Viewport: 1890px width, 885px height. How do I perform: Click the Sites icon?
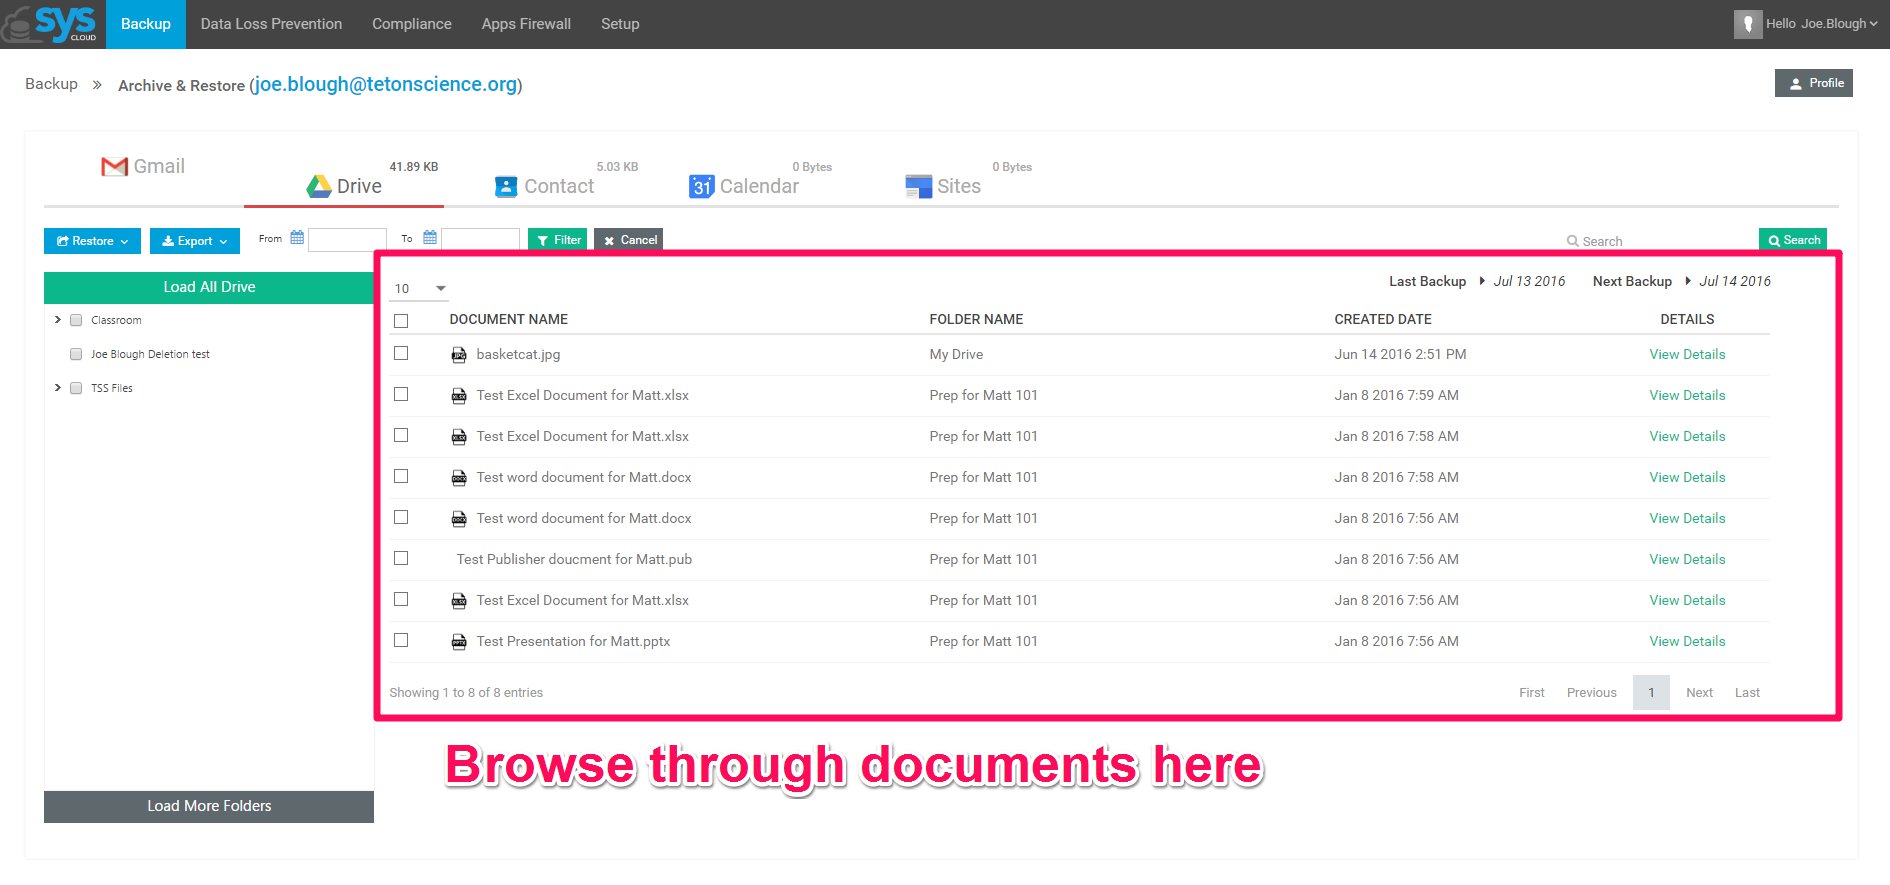[918, 187]
